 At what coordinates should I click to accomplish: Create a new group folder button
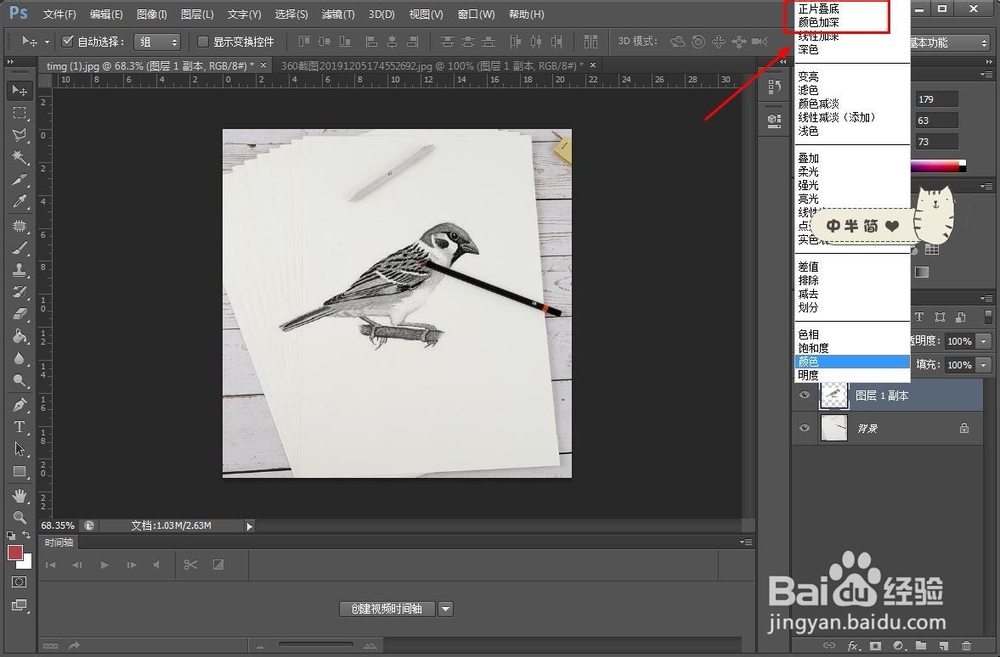(x=920, y=646)
